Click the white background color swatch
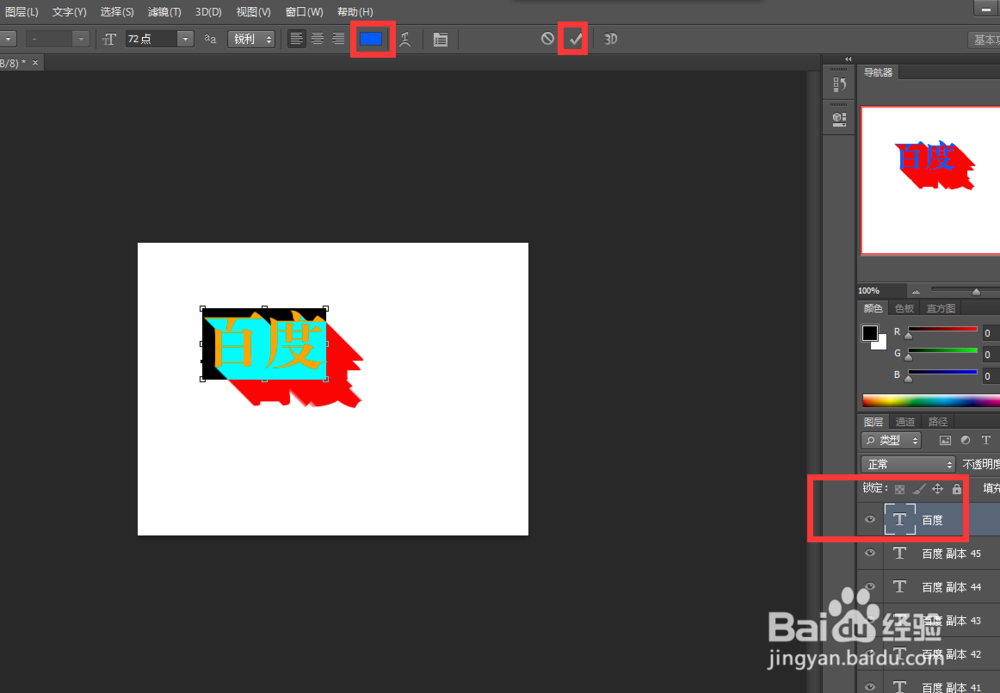The height and width of the screenshot is (693, 1000). point(881,344)
